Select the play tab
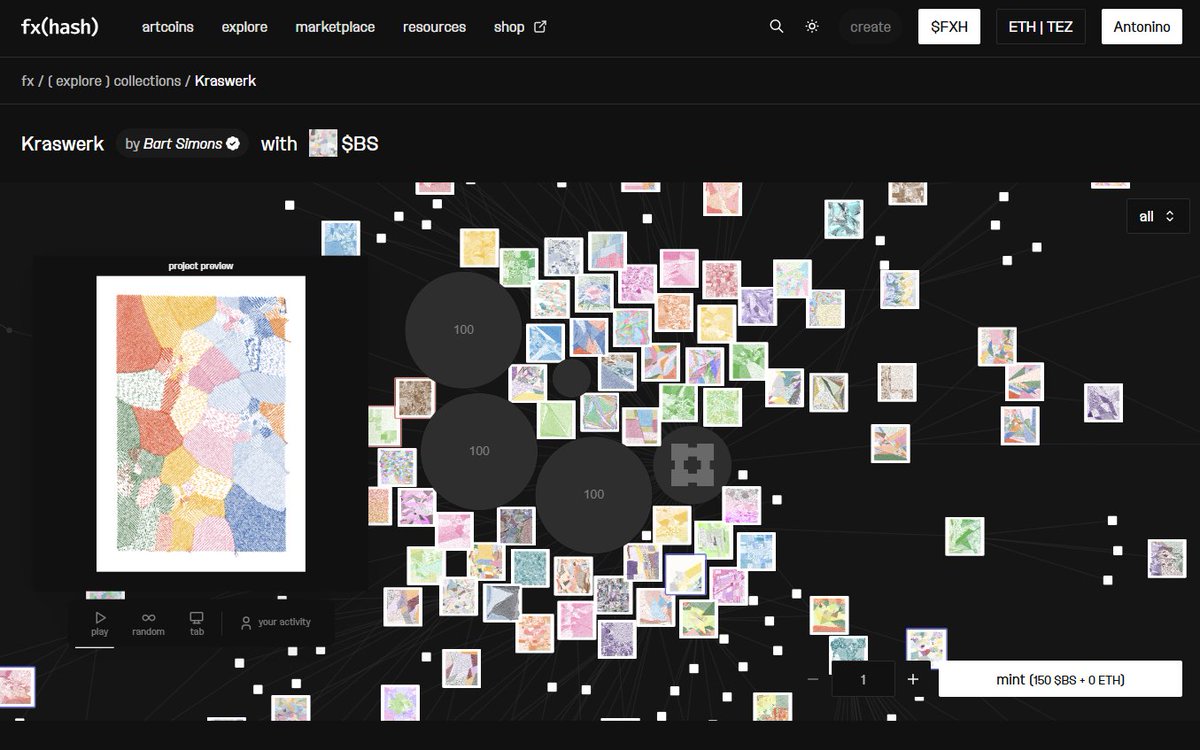The image size is (1200, 750). point(100,624)
